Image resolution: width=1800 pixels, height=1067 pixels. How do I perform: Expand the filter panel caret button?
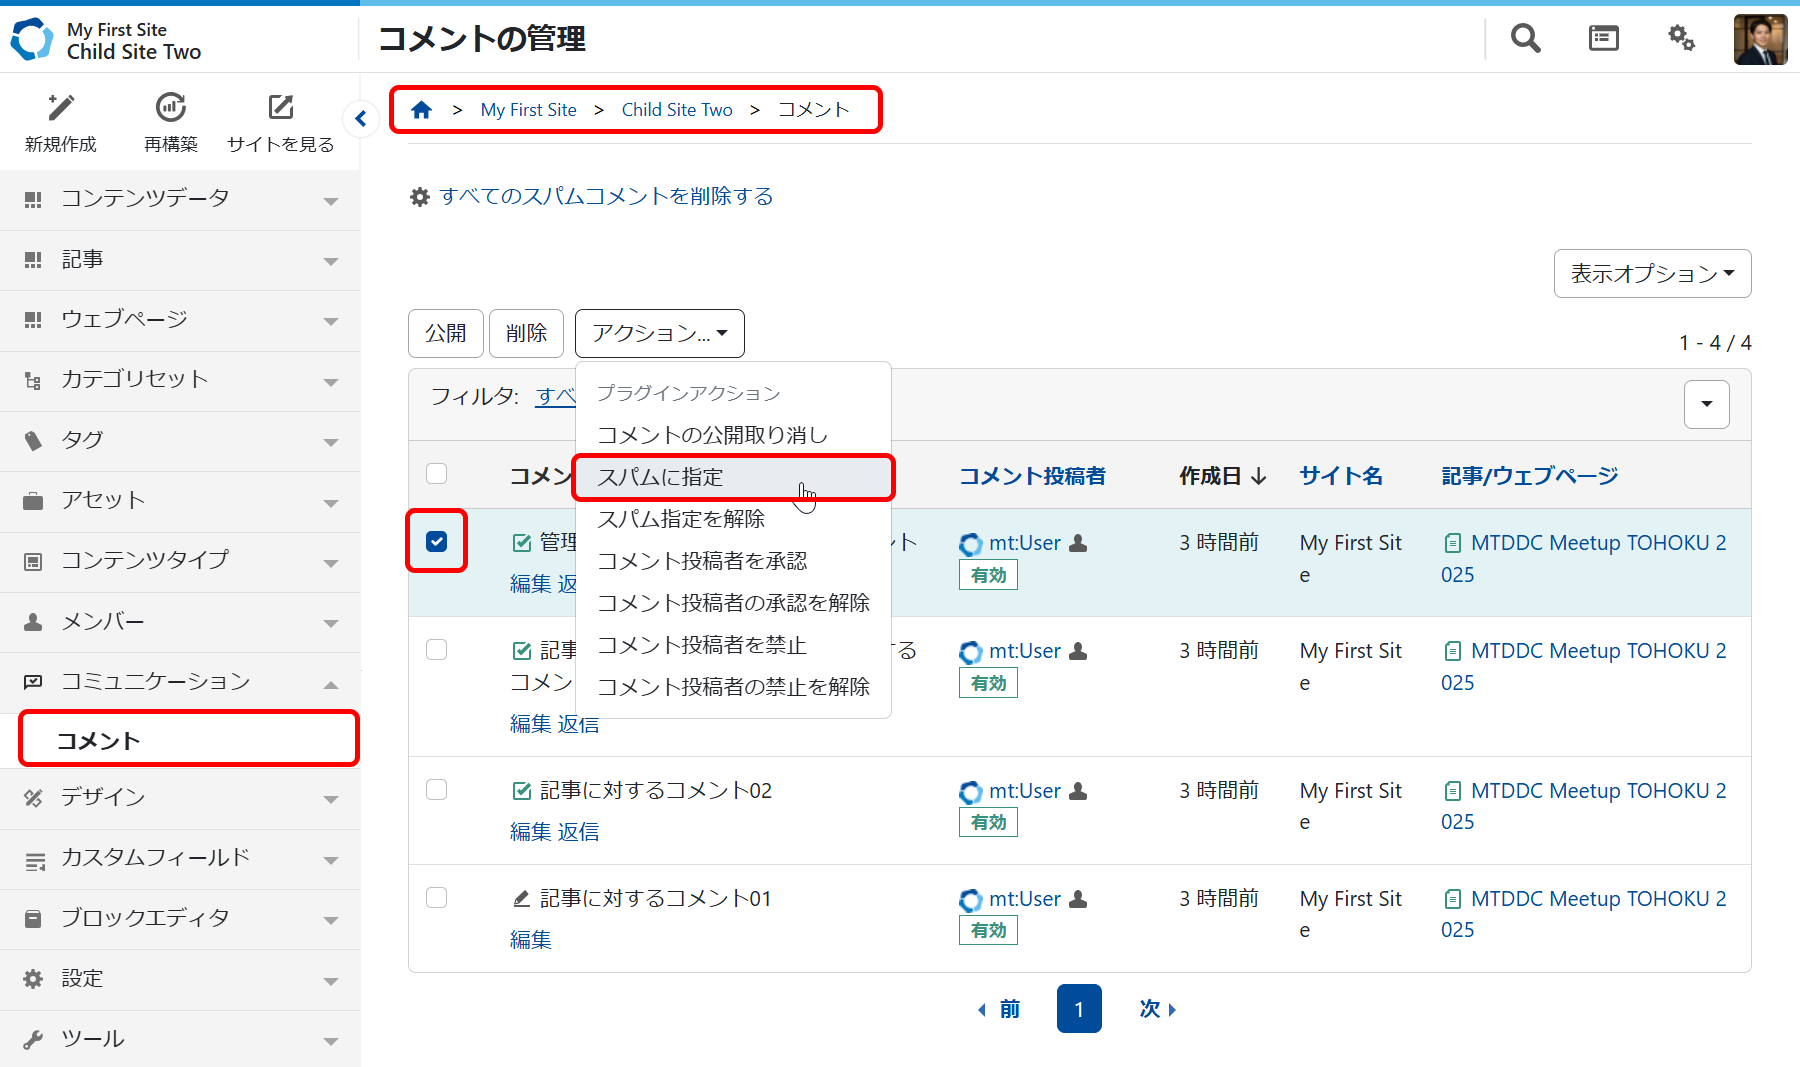pos(1706,404)
